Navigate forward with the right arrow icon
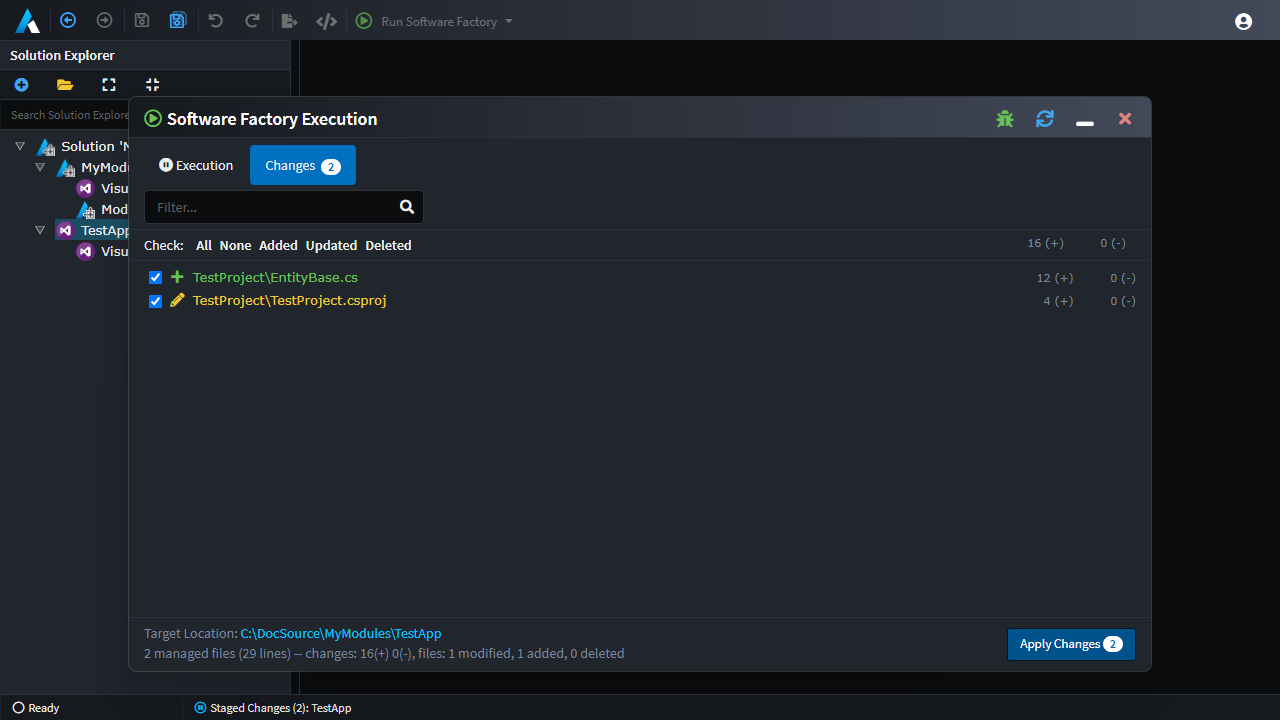Image resolution: width=1280 pixels, height=720 pixels. 104,20
